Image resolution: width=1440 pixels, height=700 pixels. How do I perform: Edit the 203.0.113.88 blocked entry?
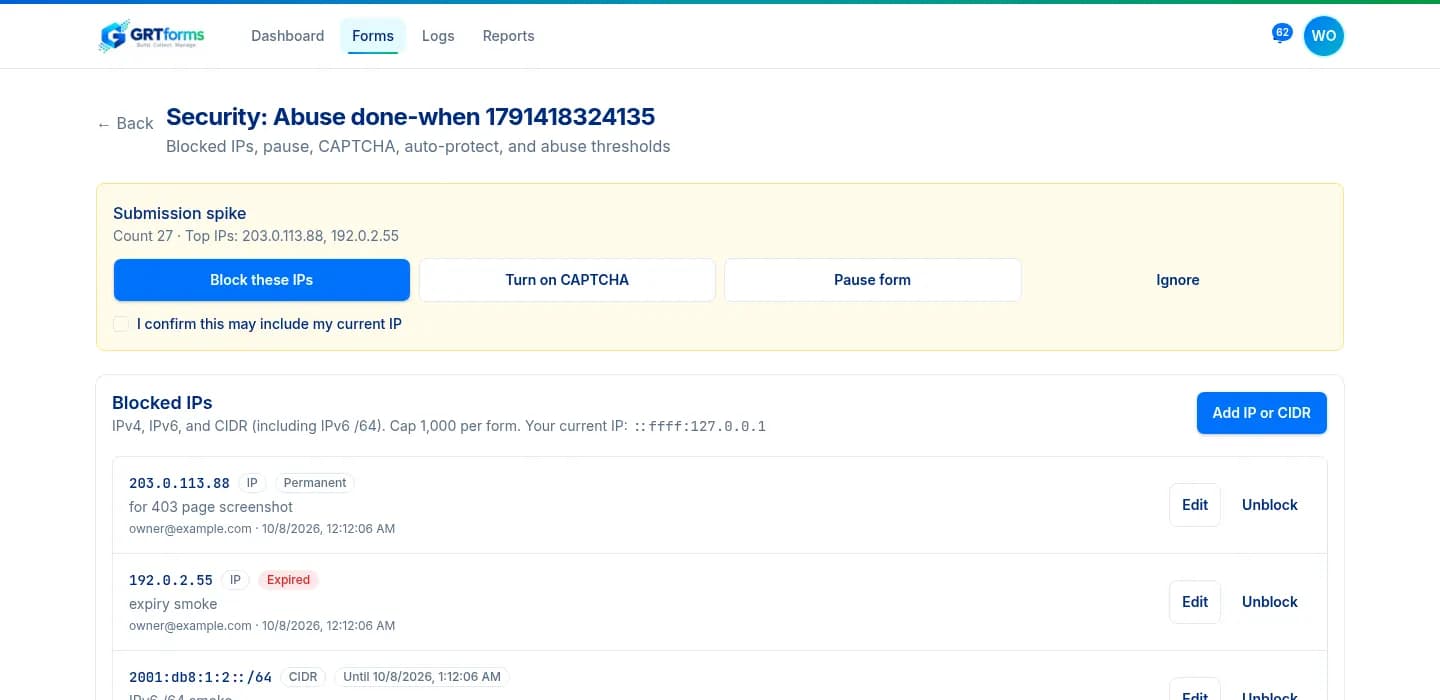(x=1195, y=505)
